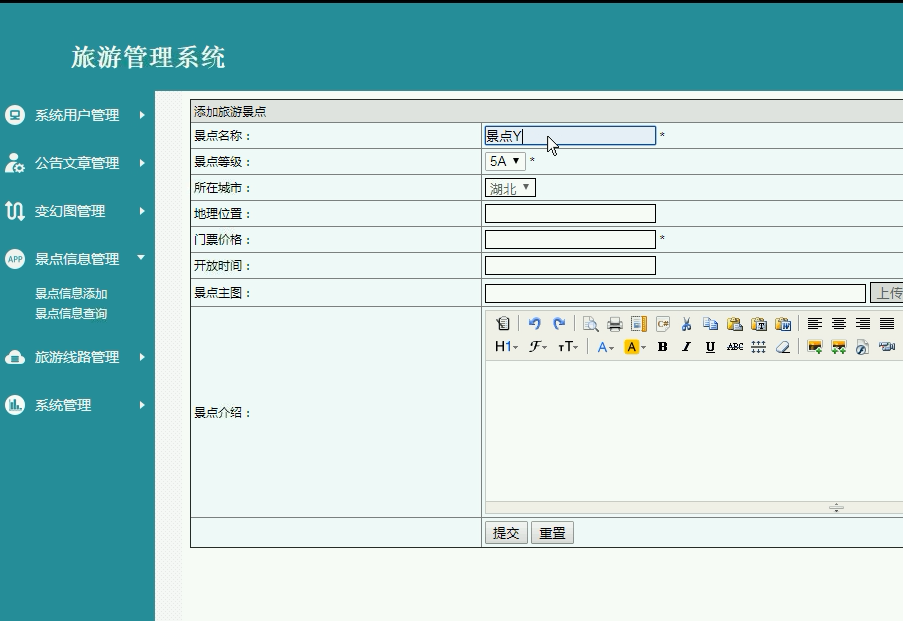This screenshot has width=903, height=621.
Task: Click the print icon in the editor
Action: 614,324
